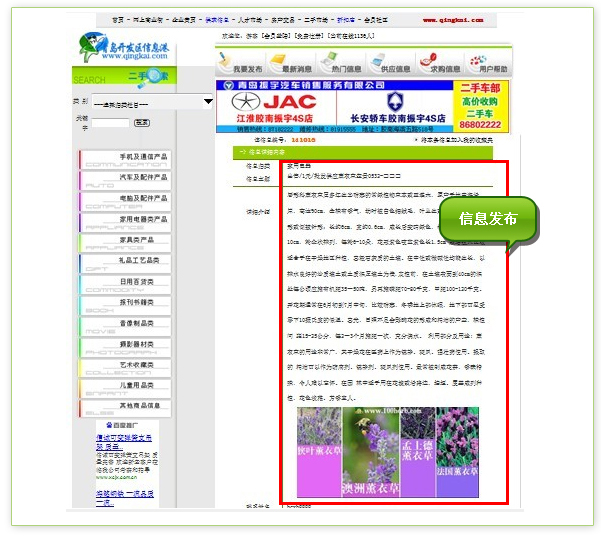Open the 艺术收藏类 category
The width and height of the screenshot is (601, 536).
(125, 368)
